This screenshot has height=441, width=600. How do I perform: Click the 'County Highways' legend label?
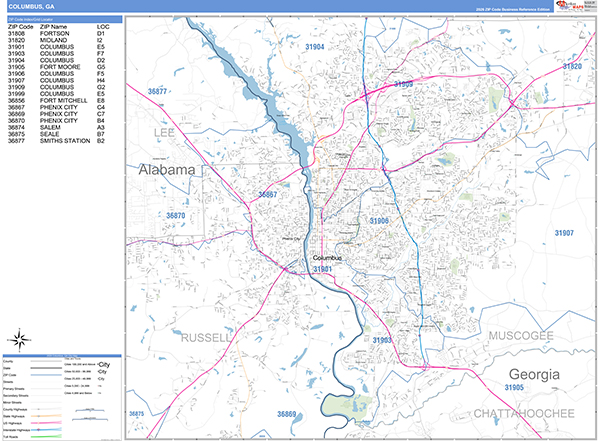pos(14,409)
